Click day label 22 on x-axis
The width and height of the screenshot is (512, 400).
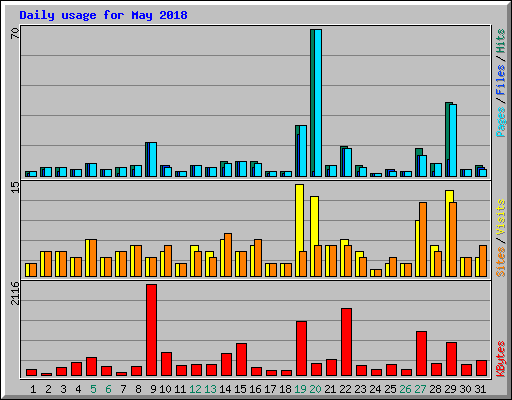point(345,389)
